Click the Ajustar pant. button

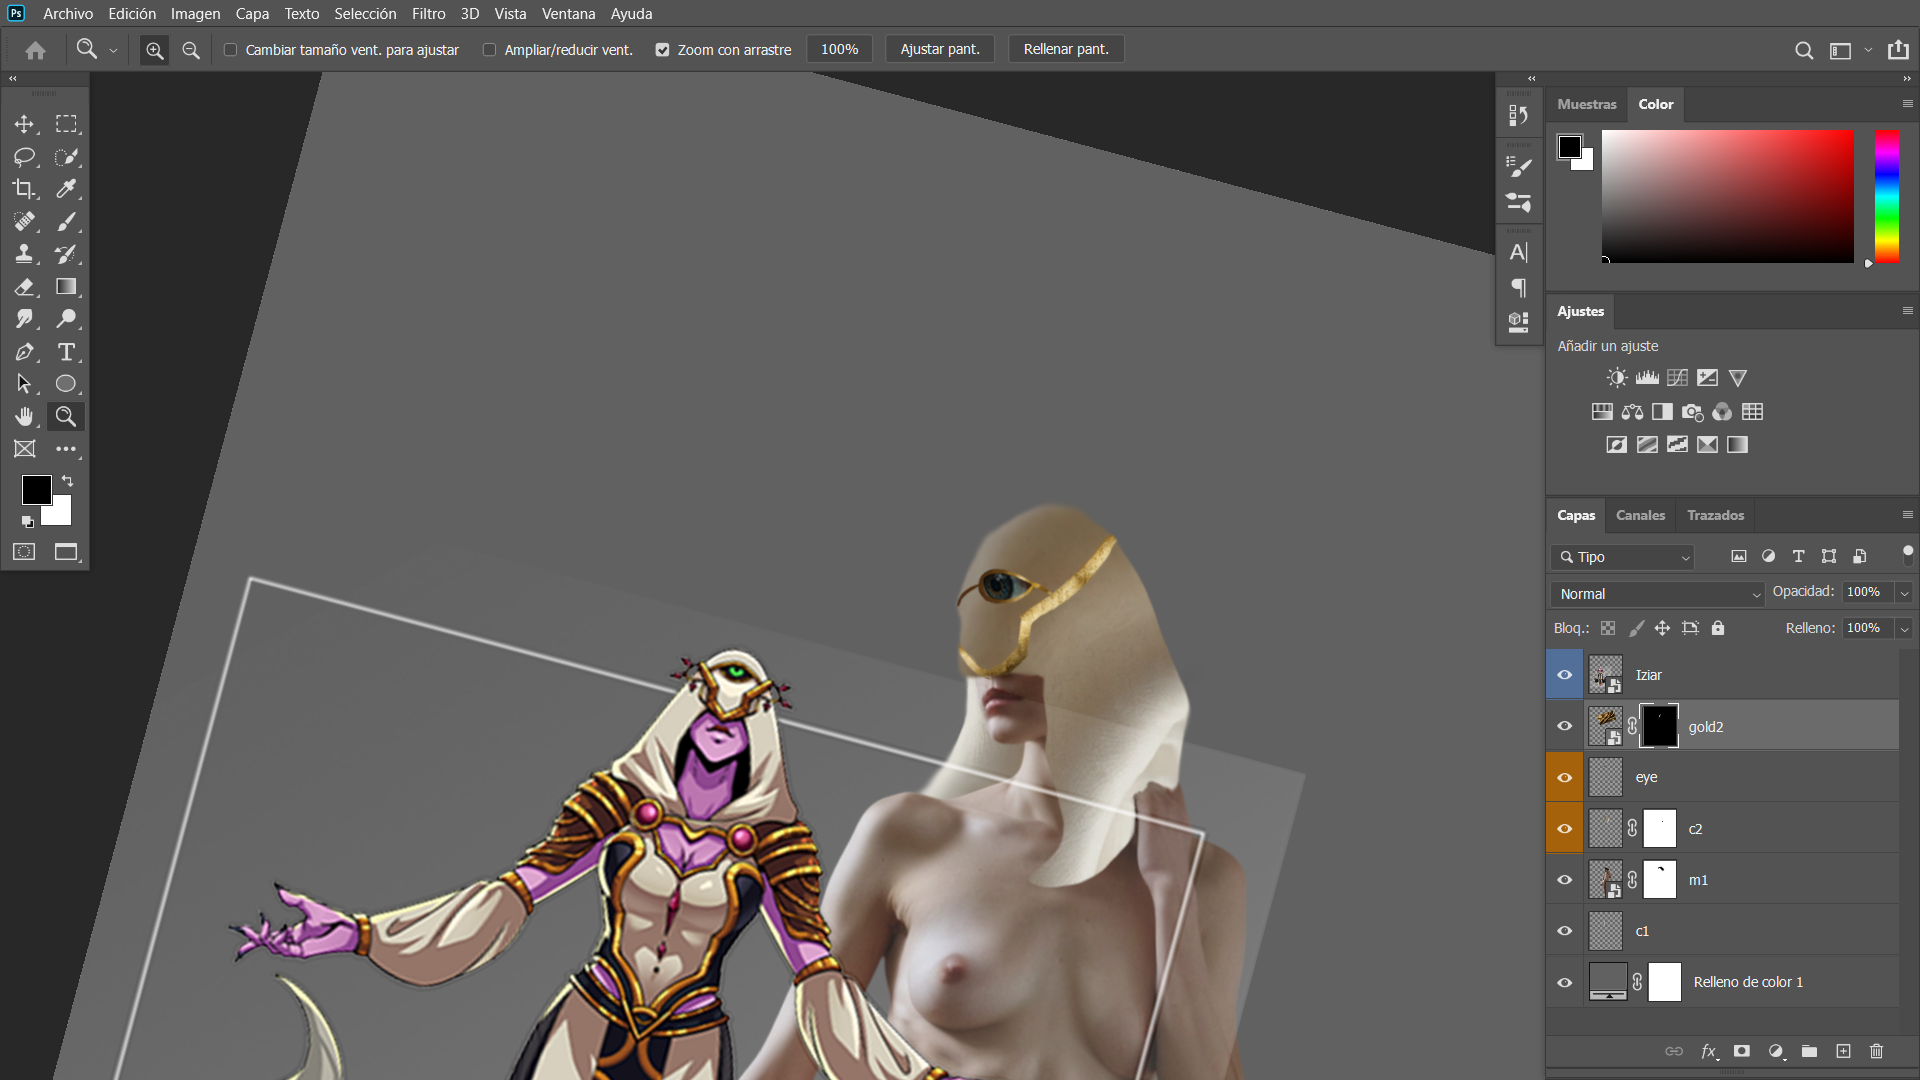[939, 49]
